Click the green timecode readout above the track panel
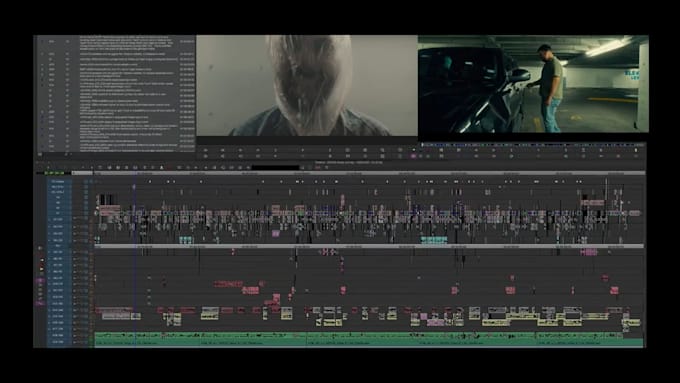680x383 pixels. [54, 173]
